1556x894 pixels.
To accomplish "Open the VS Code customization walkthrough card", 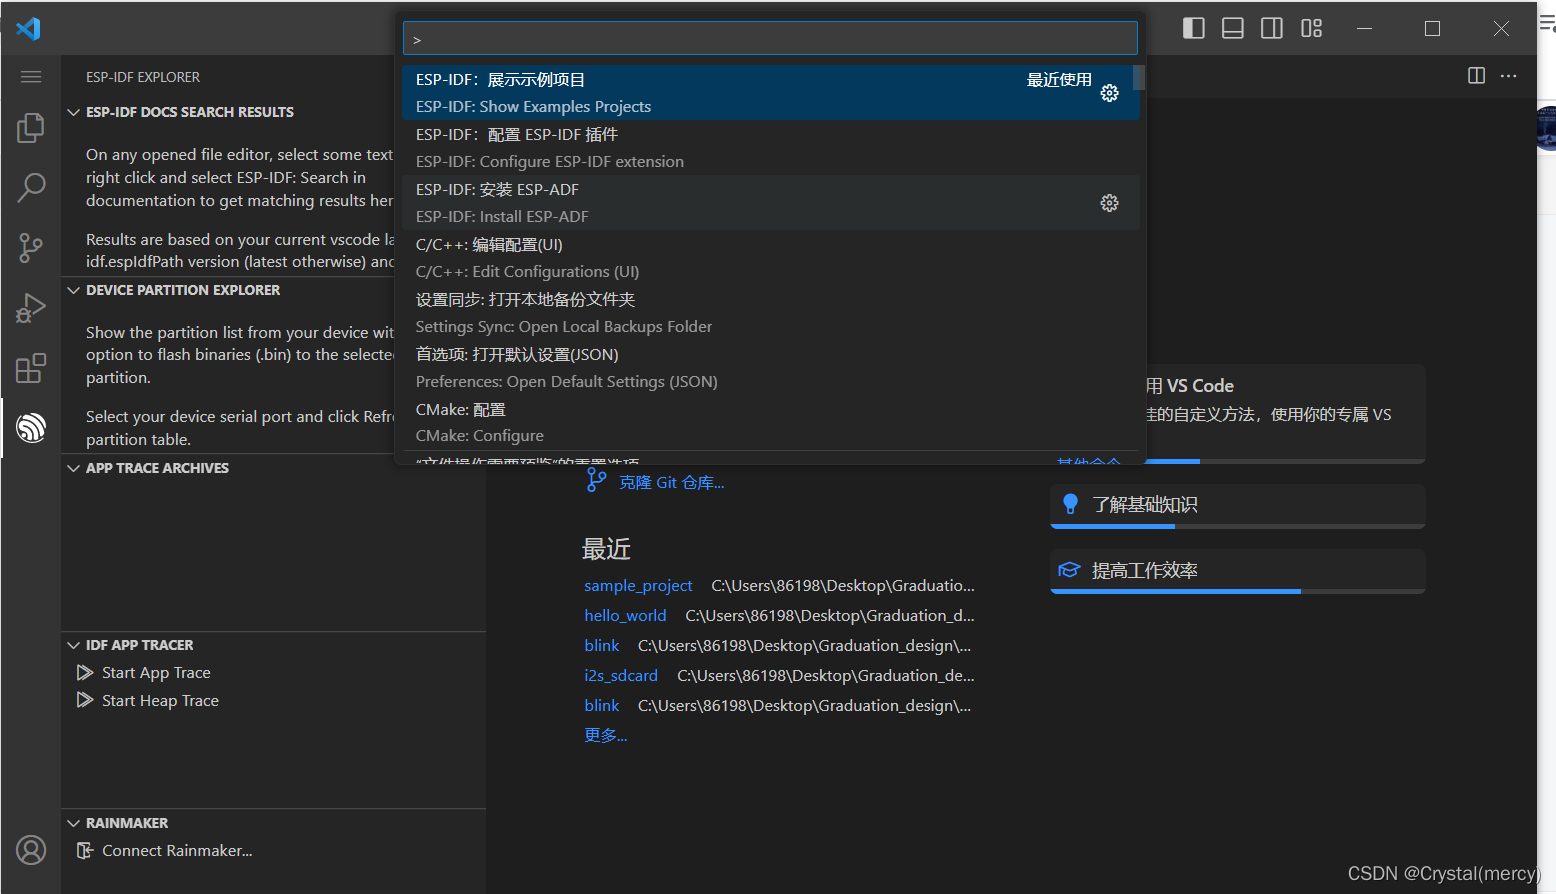I will coord(1285,413).
